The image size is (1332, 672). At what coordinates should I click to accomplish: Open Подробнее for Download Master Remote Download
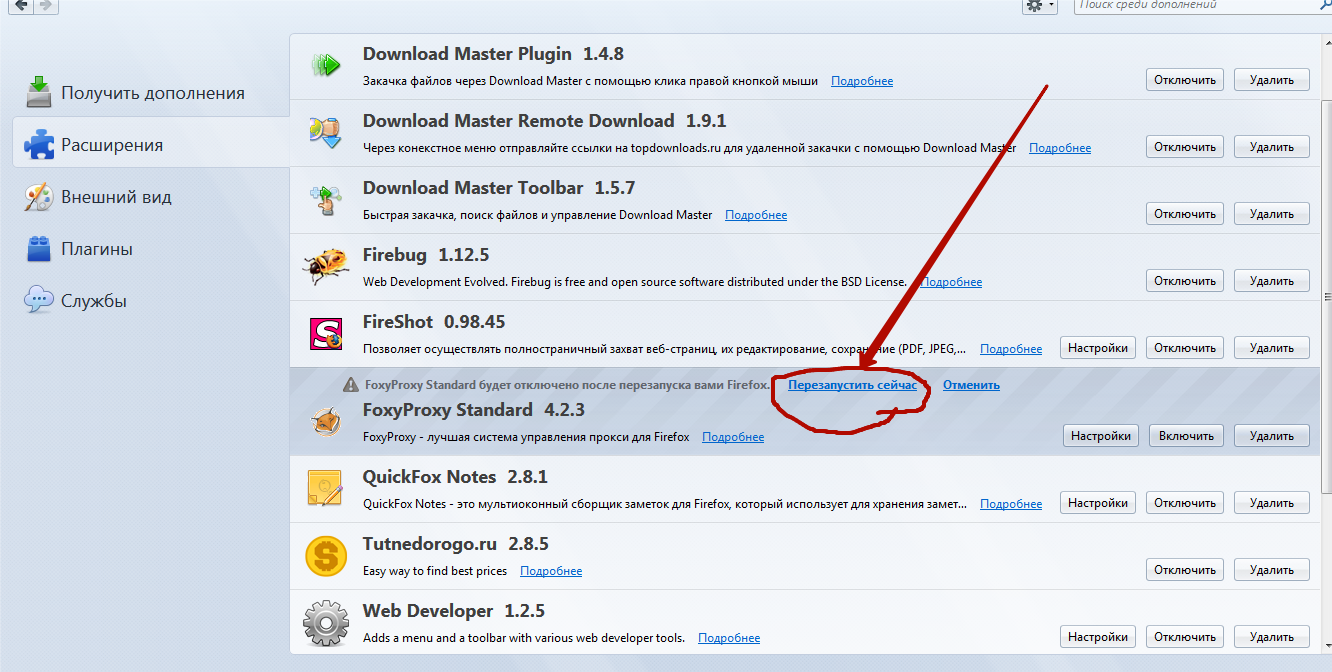(1060, 148)
